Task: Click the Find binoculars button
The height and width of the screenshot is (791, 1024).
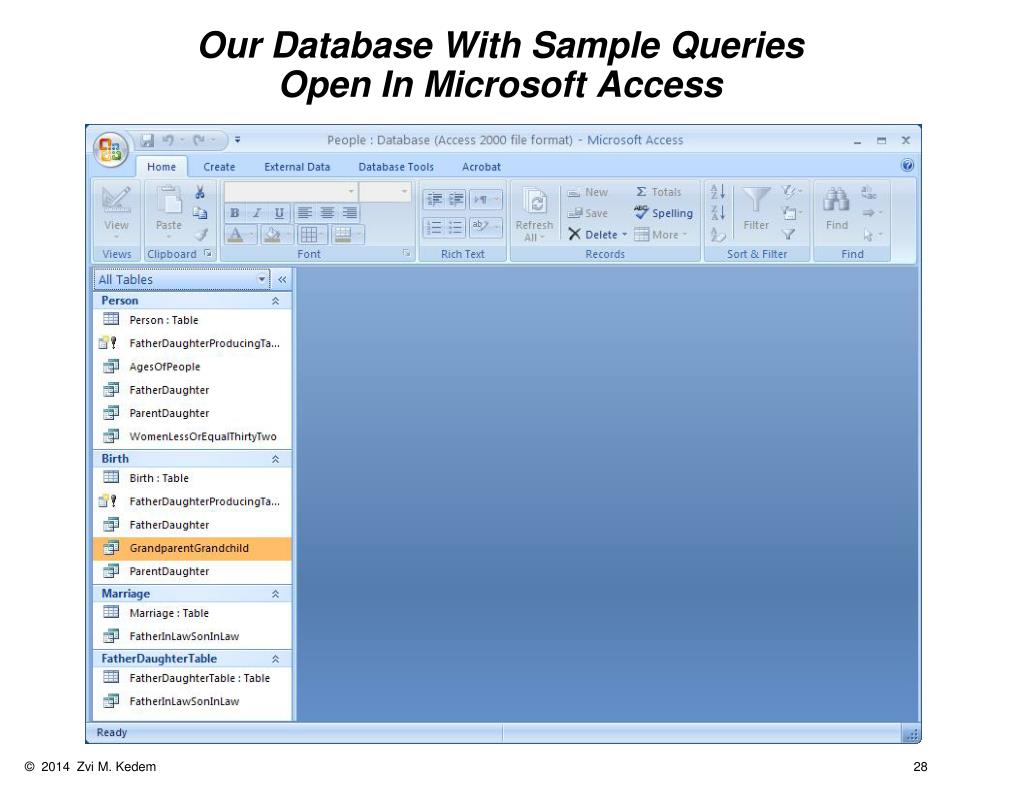Action: [837, 209]
